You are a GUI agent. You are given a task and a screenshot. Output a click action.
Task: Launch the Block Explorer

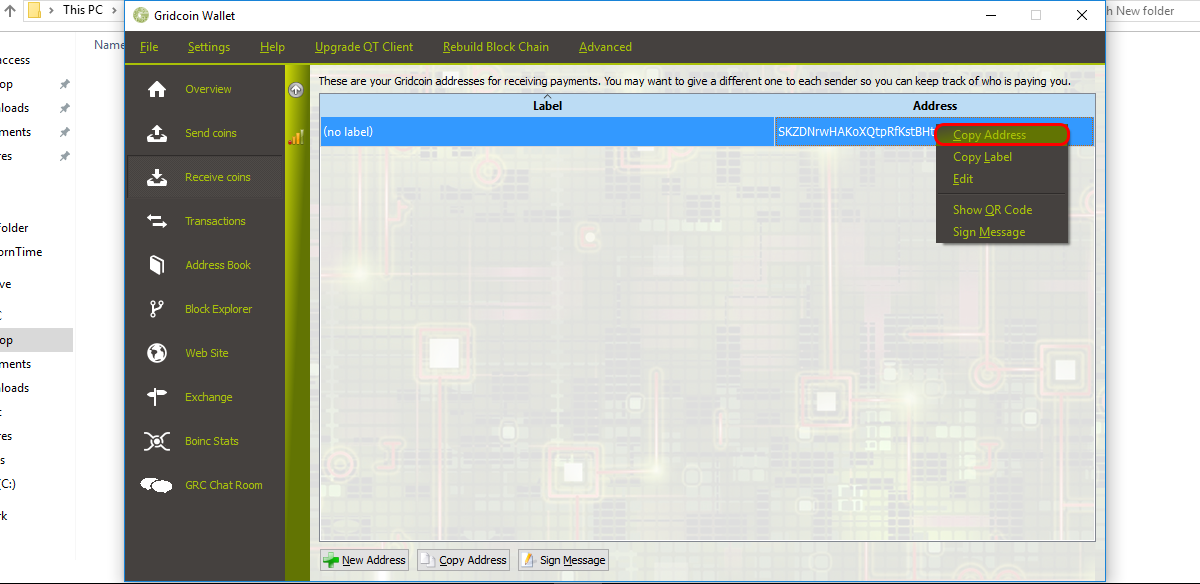pos(205,309)
